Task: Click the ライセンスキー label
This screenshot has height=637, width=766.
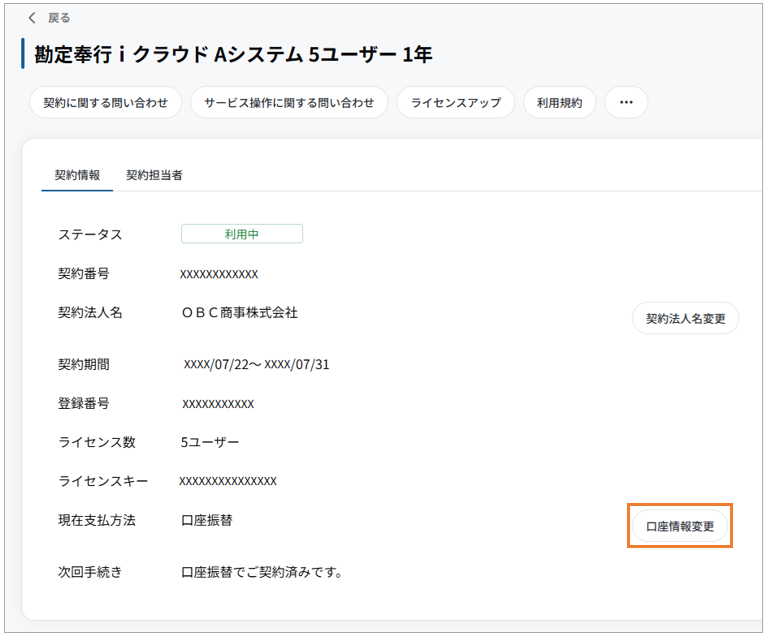Action: 103,481
